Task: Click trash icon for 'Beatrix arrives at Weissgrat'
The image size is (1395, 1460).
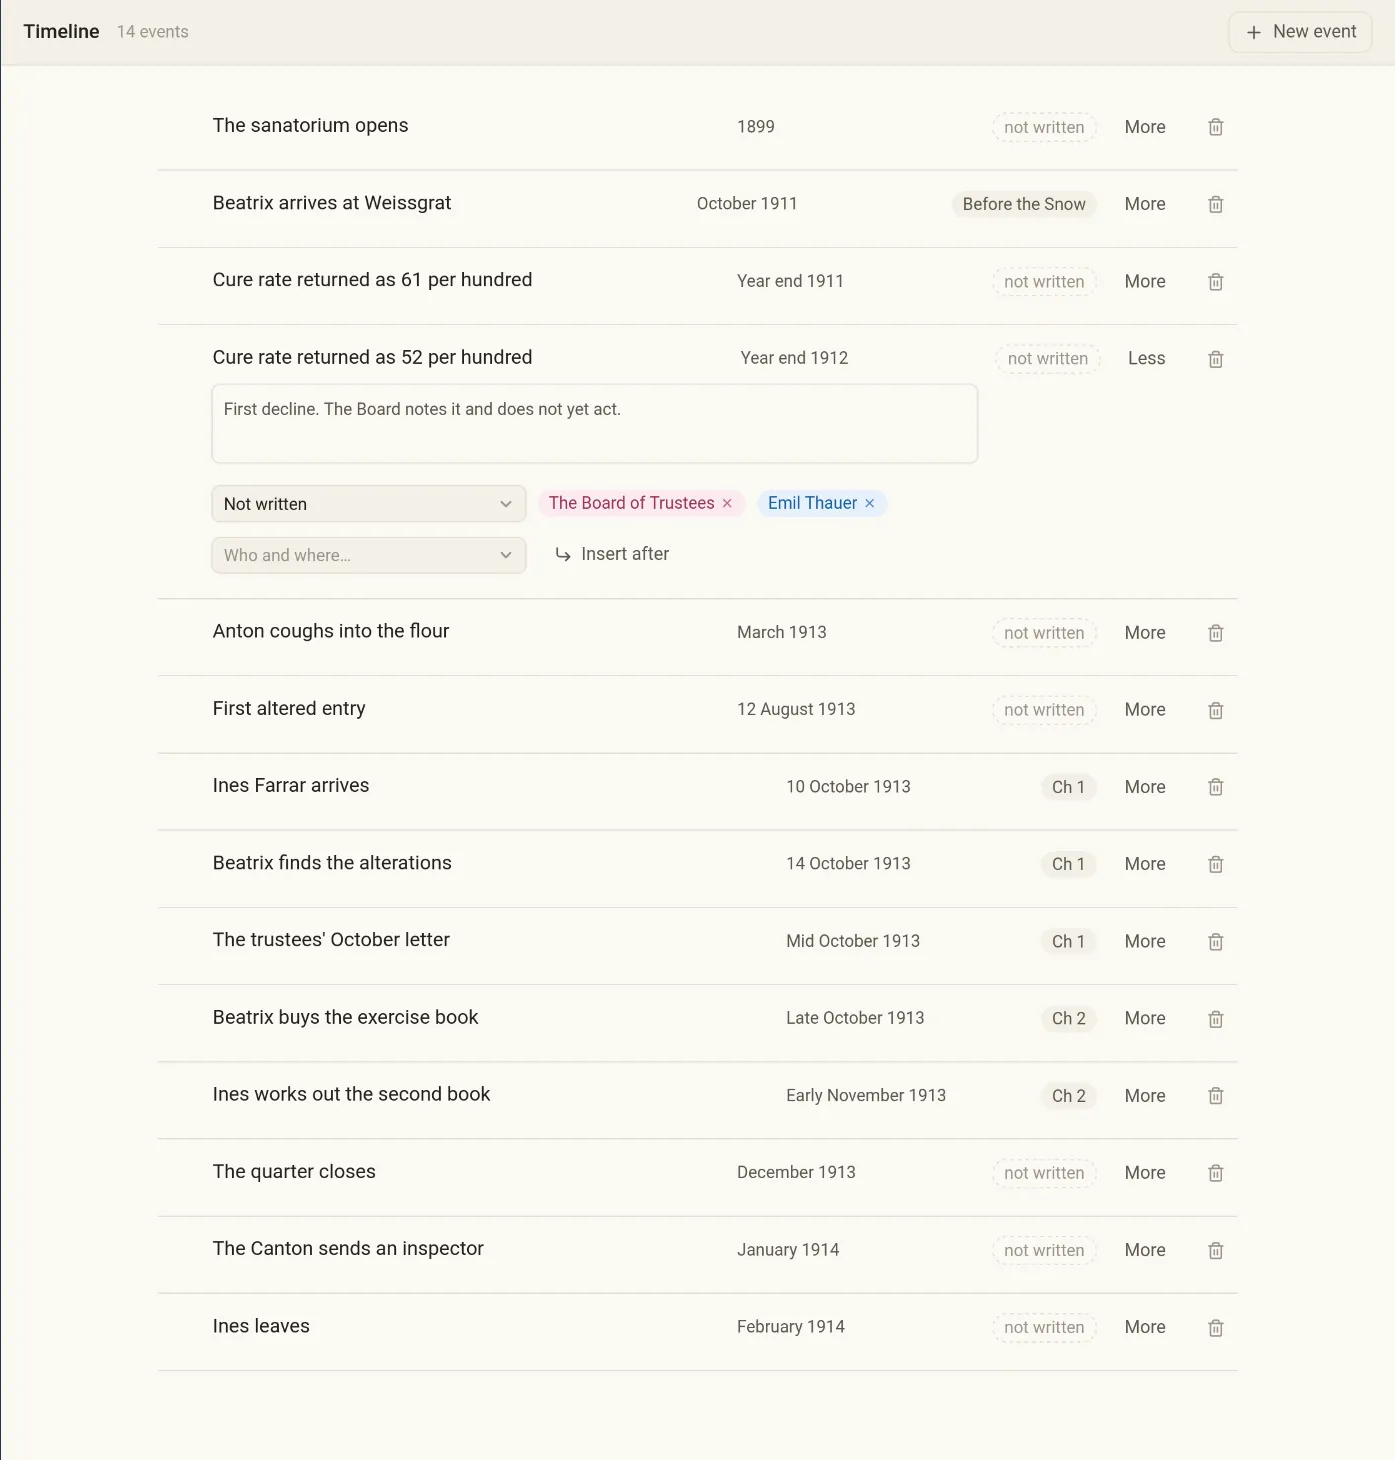Action: click(x=1215, y=204)
